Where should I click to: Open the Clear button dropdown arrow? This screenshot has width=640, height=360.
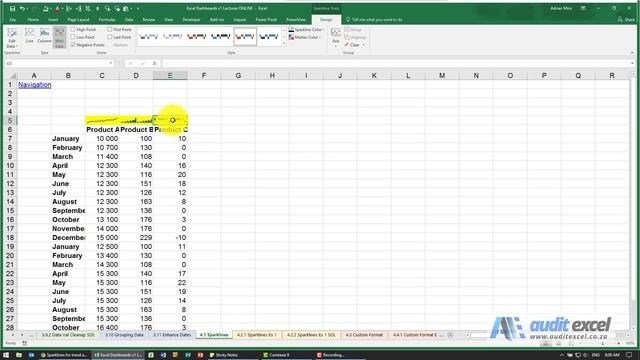[363, 45]
